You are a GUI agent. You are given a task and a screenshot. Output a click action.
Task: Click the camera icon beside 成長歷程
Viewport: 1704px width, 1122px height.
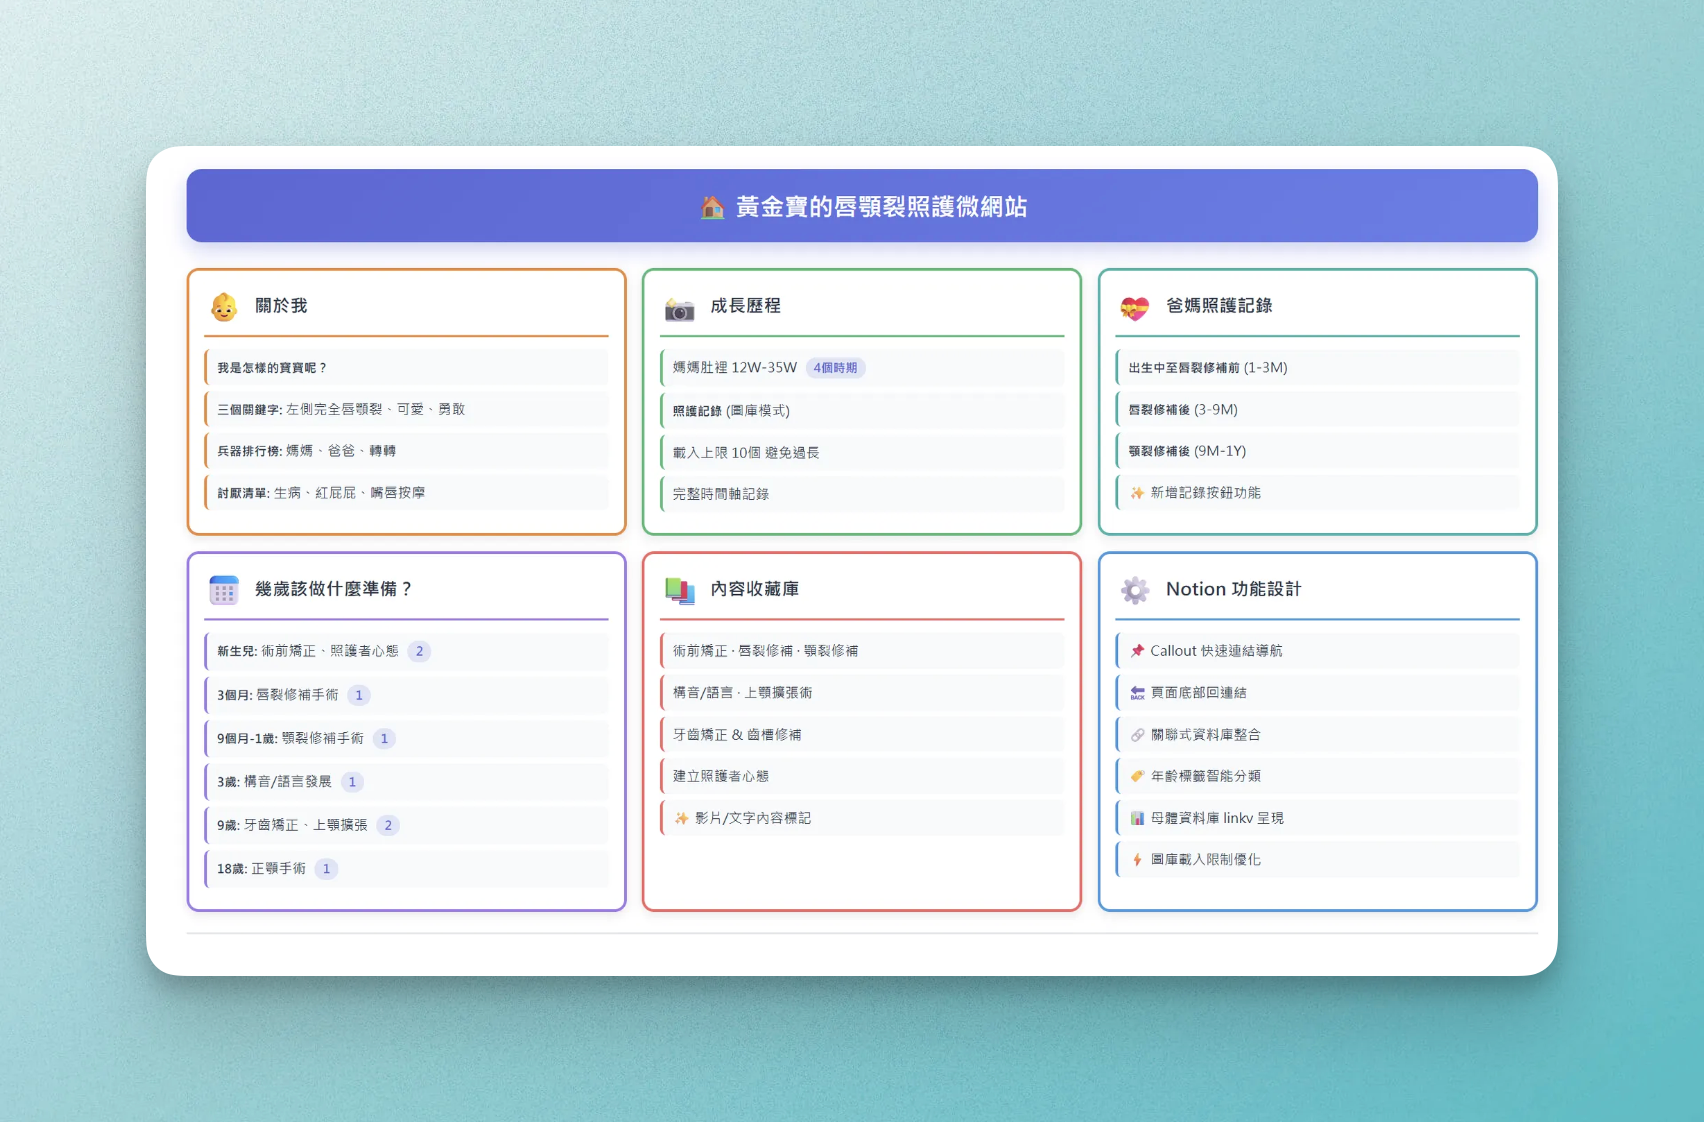(x=680, y=309)
